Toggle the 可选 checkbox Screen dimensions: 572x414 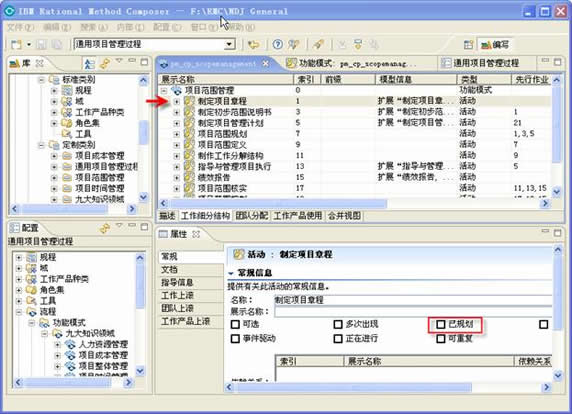(235, 324)
